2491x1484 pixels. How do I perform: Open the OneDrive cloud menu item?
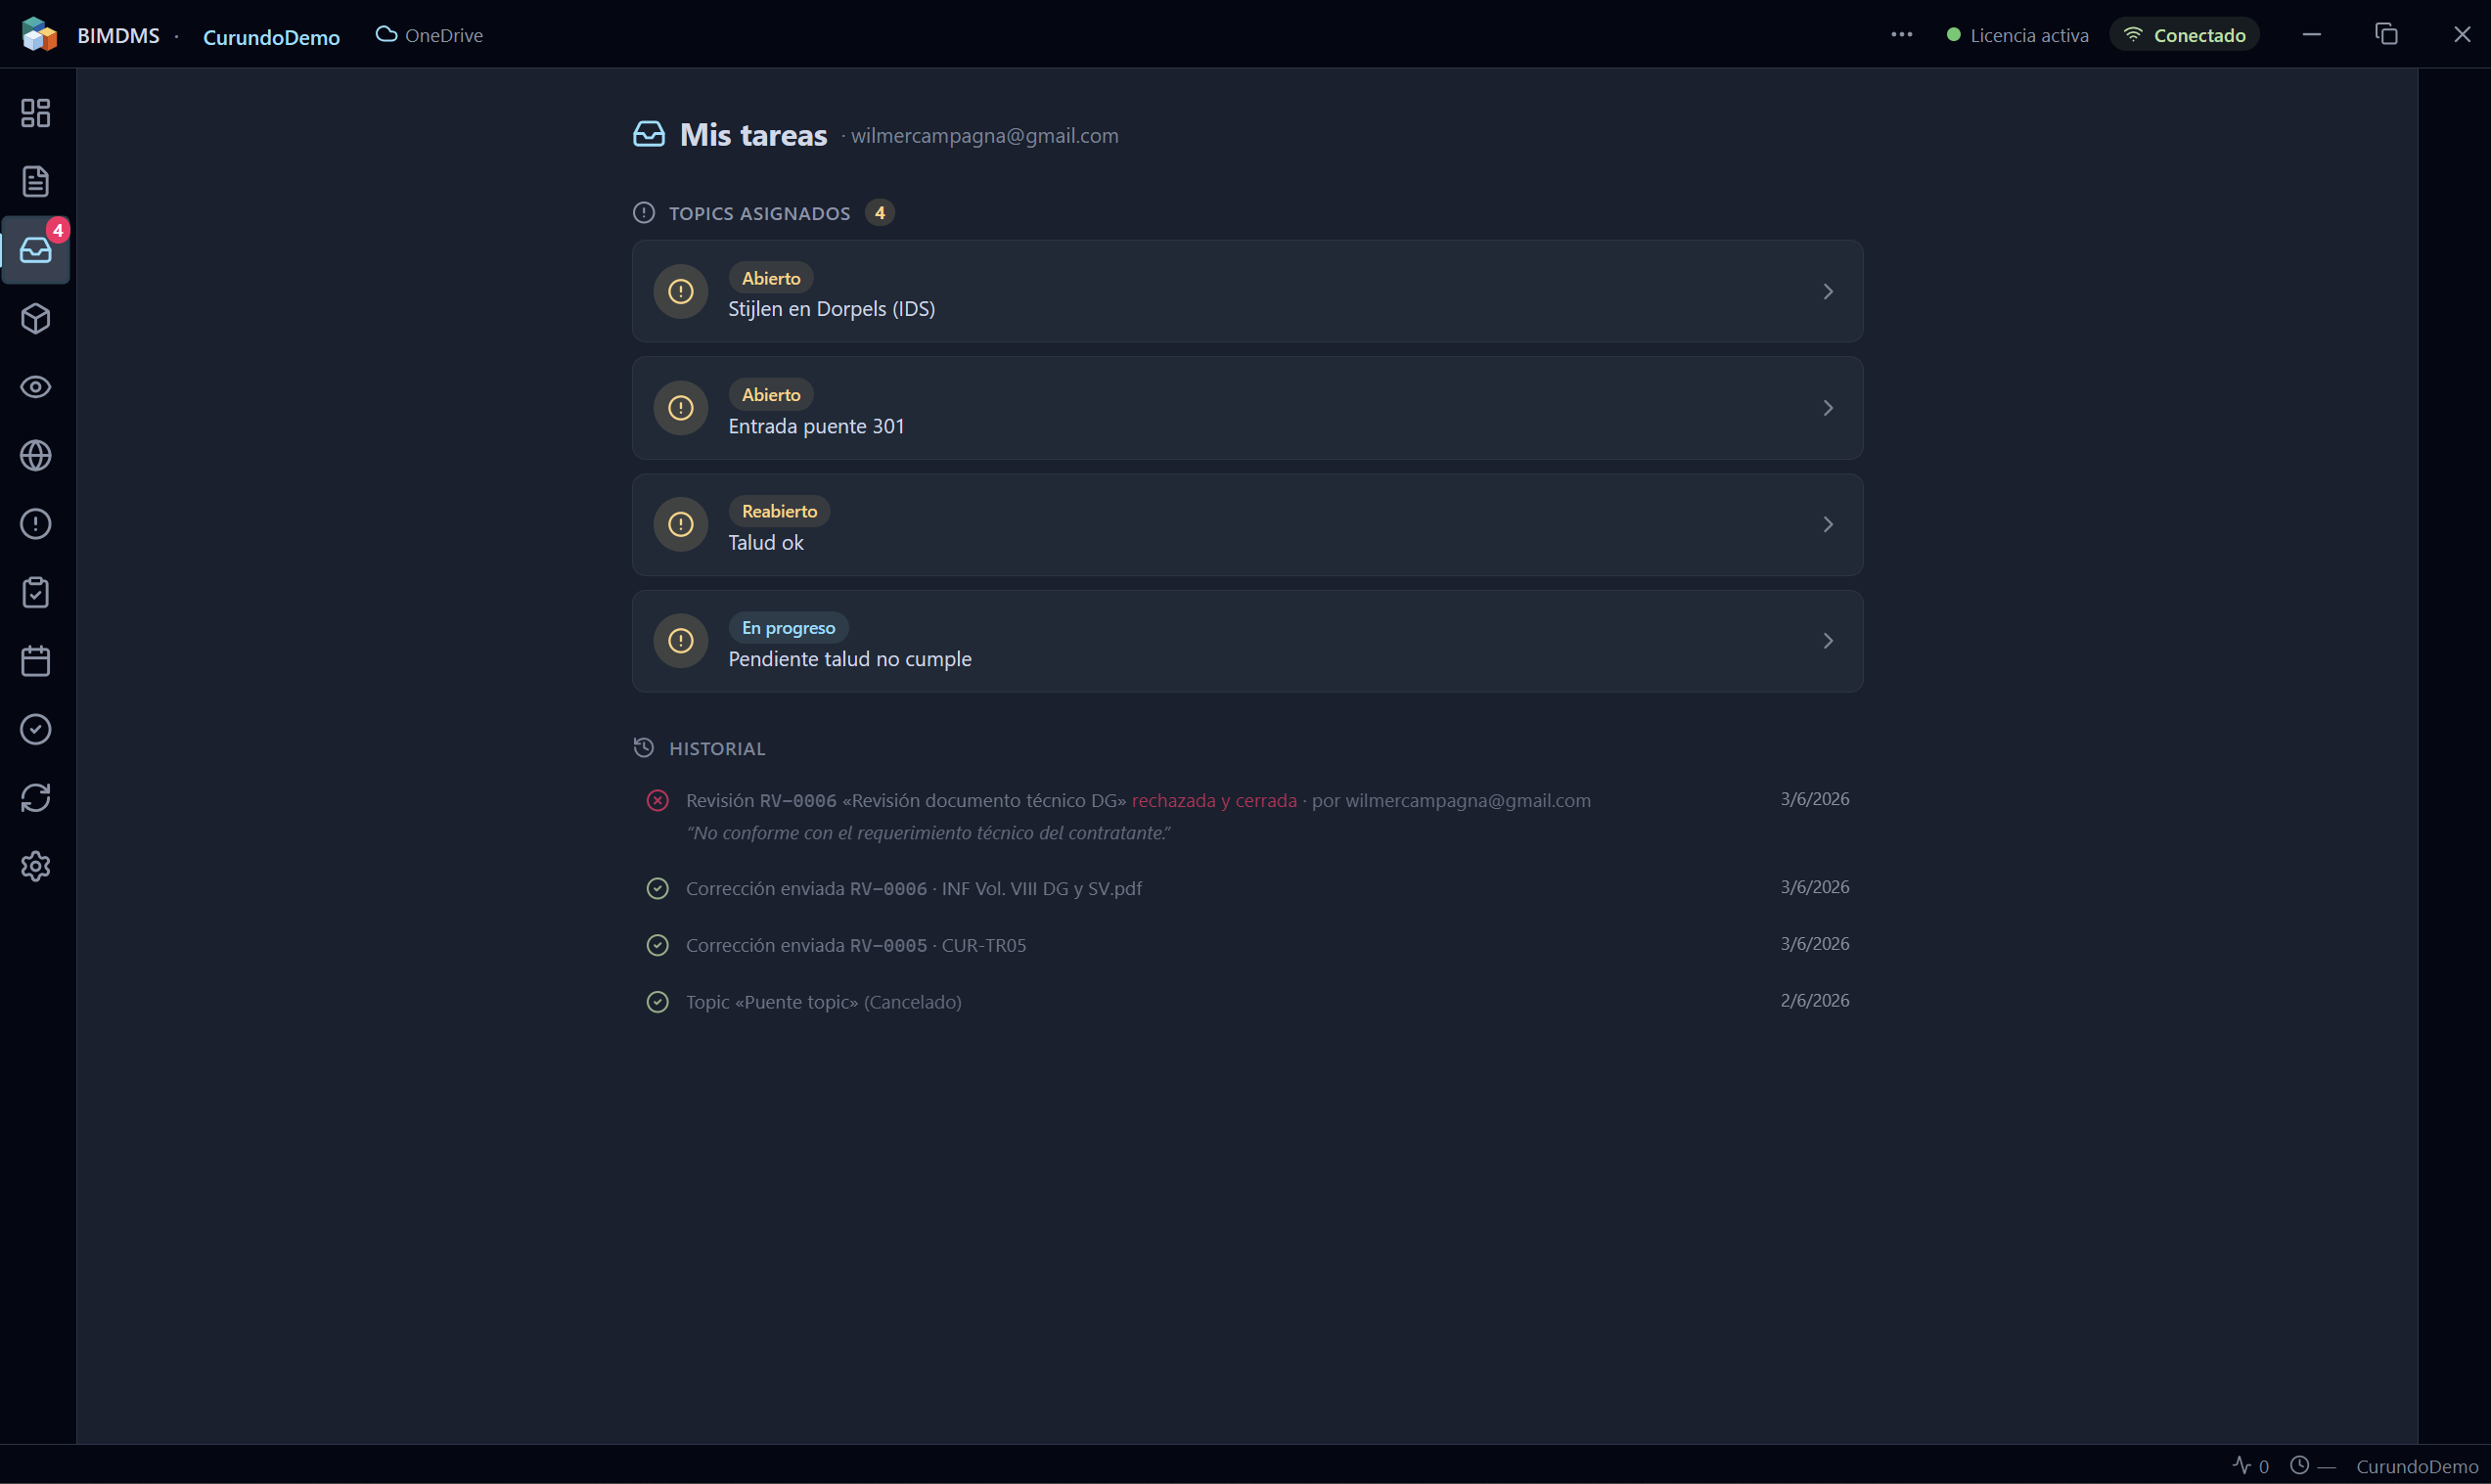pos(429,35)
